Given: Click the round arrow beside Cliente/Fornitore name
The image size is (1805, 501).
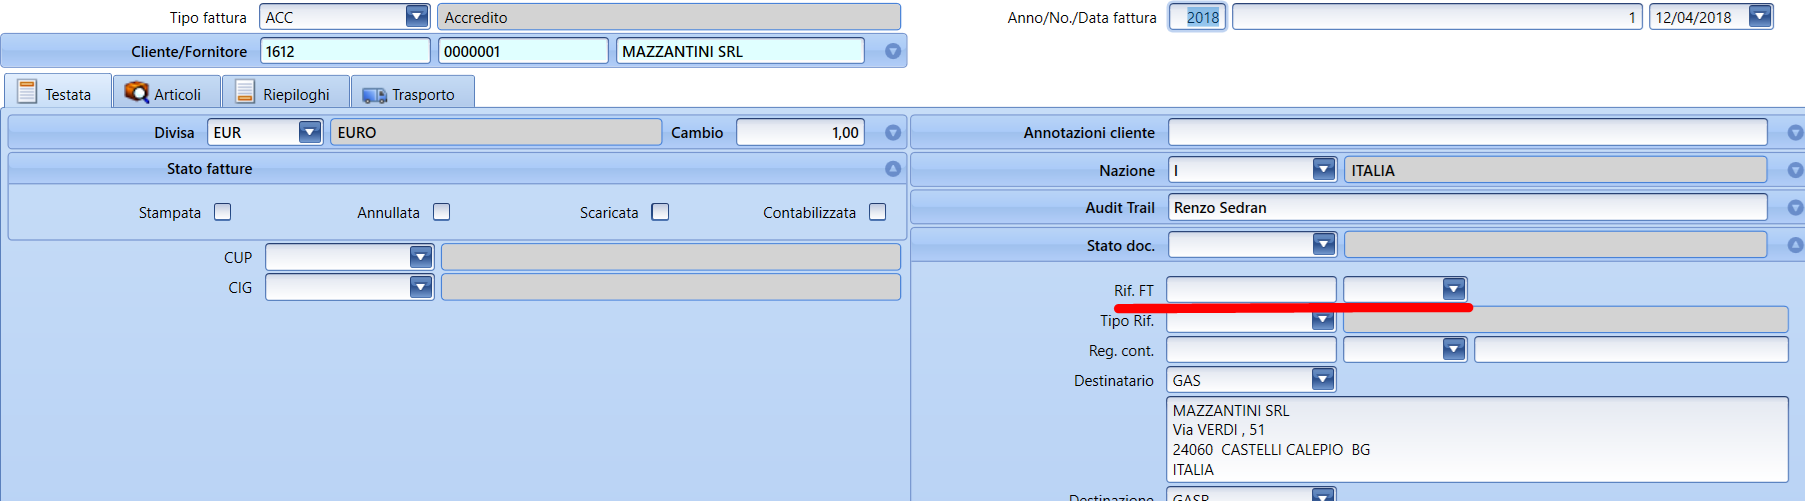Looking at the screenshot, I should click(x=893, y=52).
